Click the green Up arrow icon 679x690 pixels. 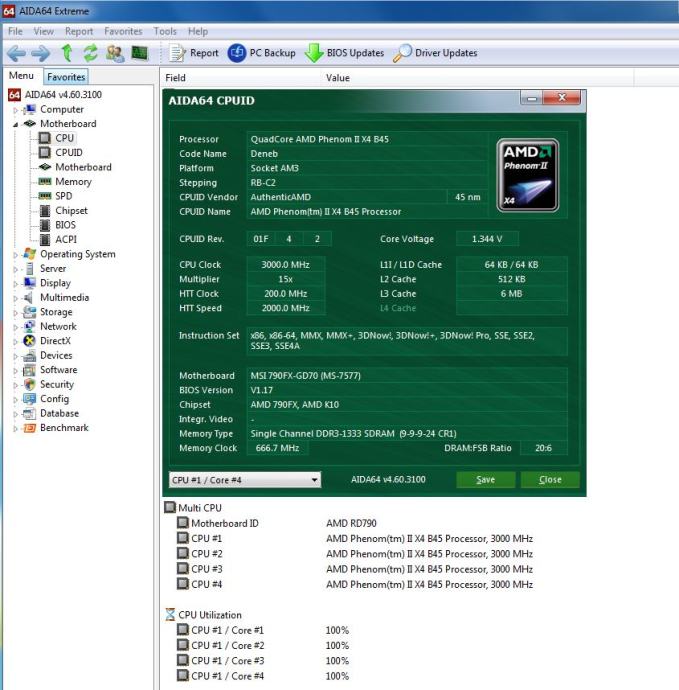[x=67, y=53]
